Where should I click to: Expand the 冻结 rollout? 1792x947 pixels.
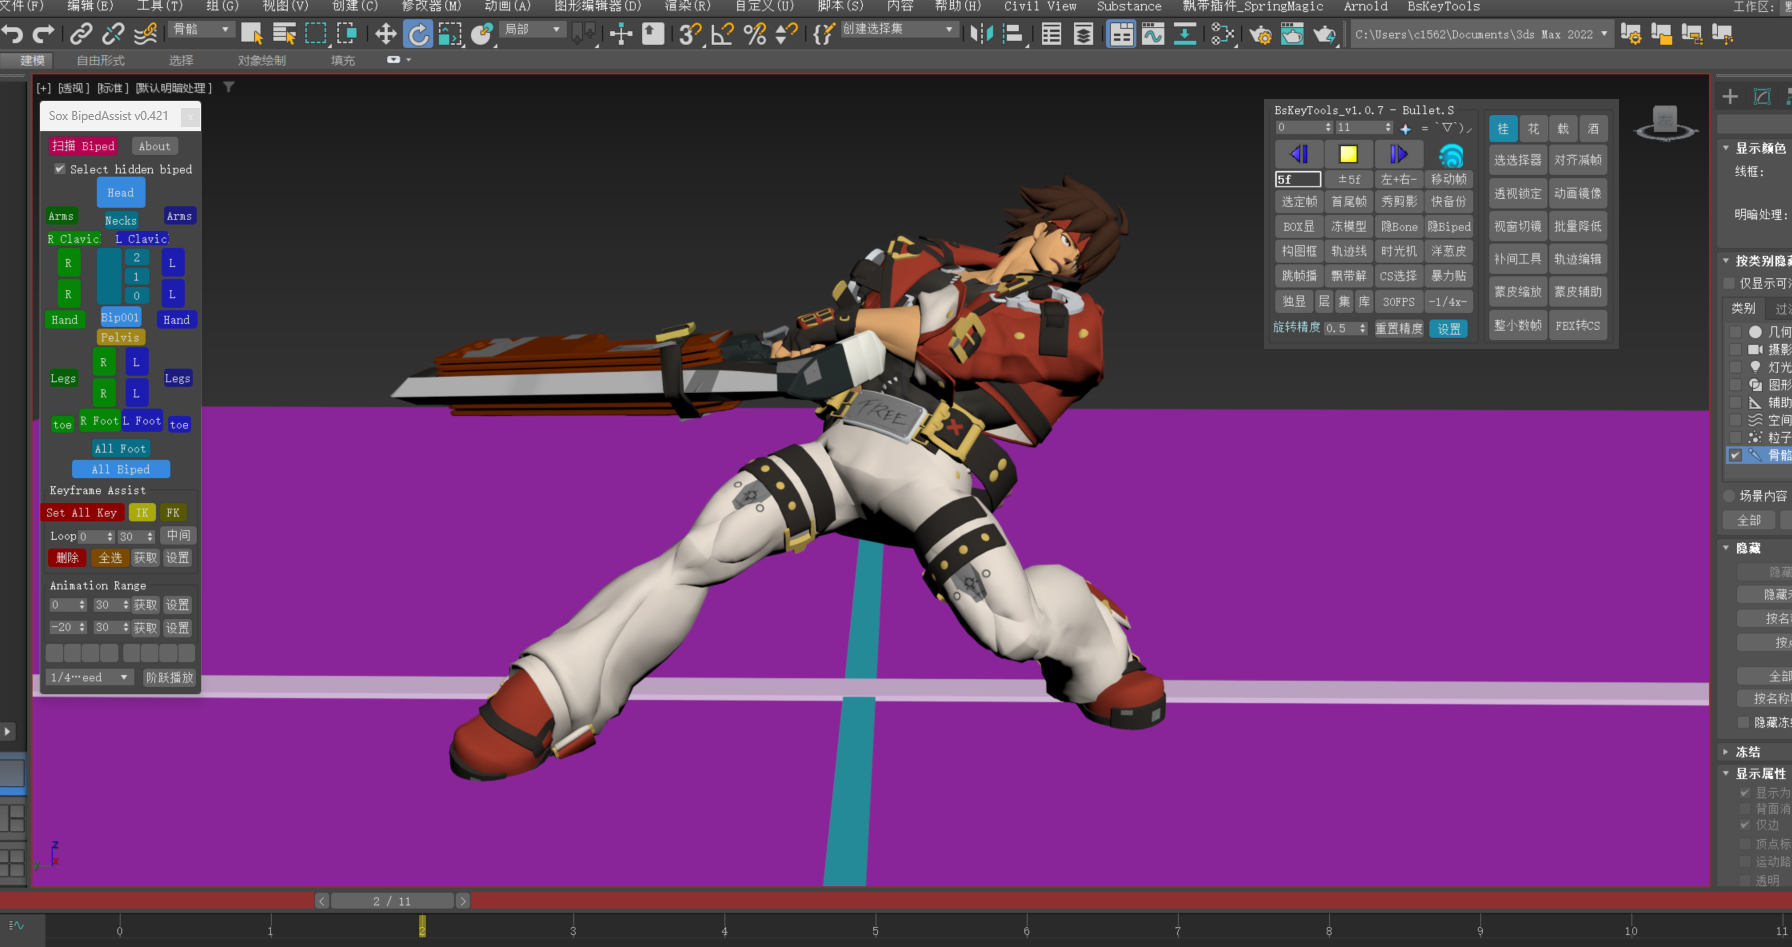coord(1726,752)
